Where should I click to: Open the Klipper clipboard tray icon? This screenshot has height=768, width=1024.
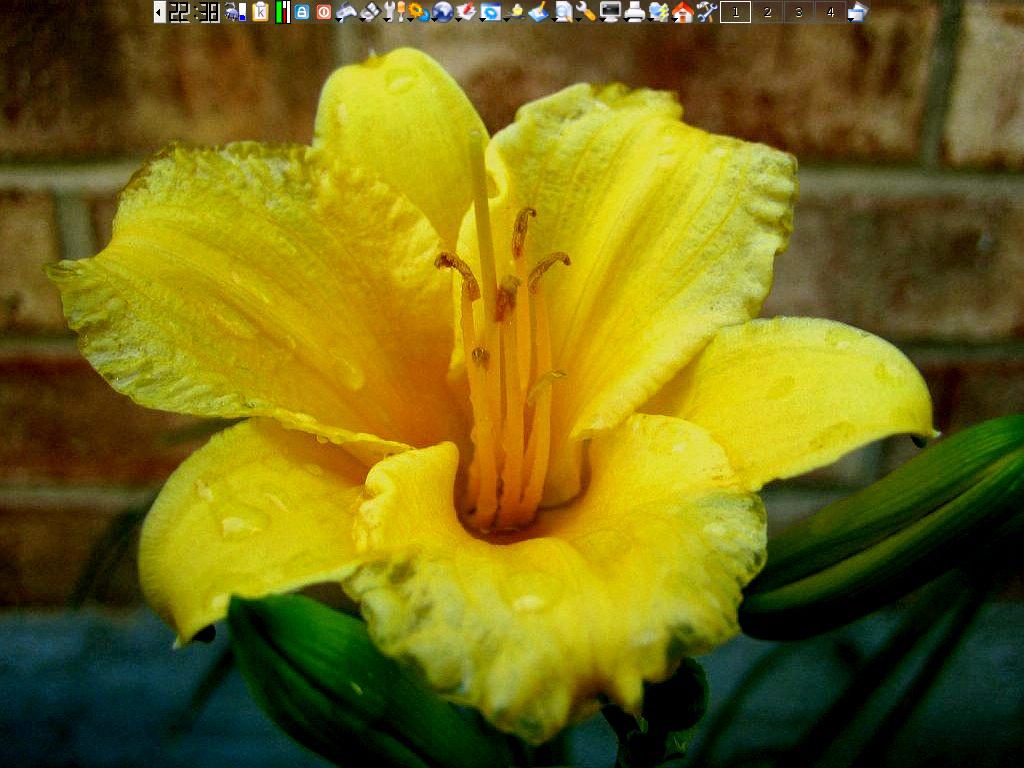tap(260, 12)
